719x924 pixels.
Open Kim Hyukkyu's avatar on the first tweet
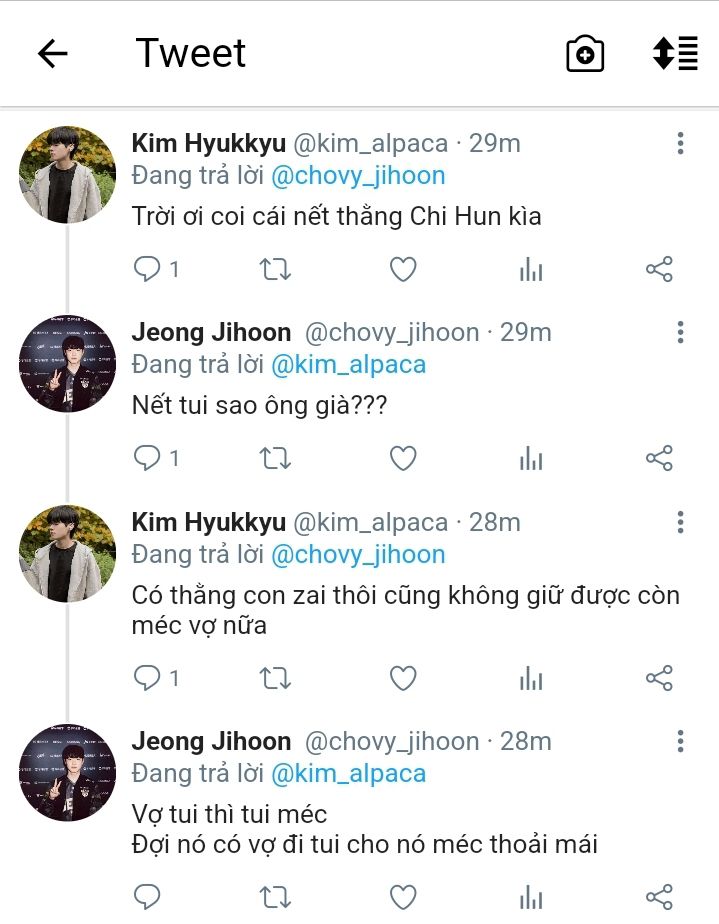[x=68, y=174]
